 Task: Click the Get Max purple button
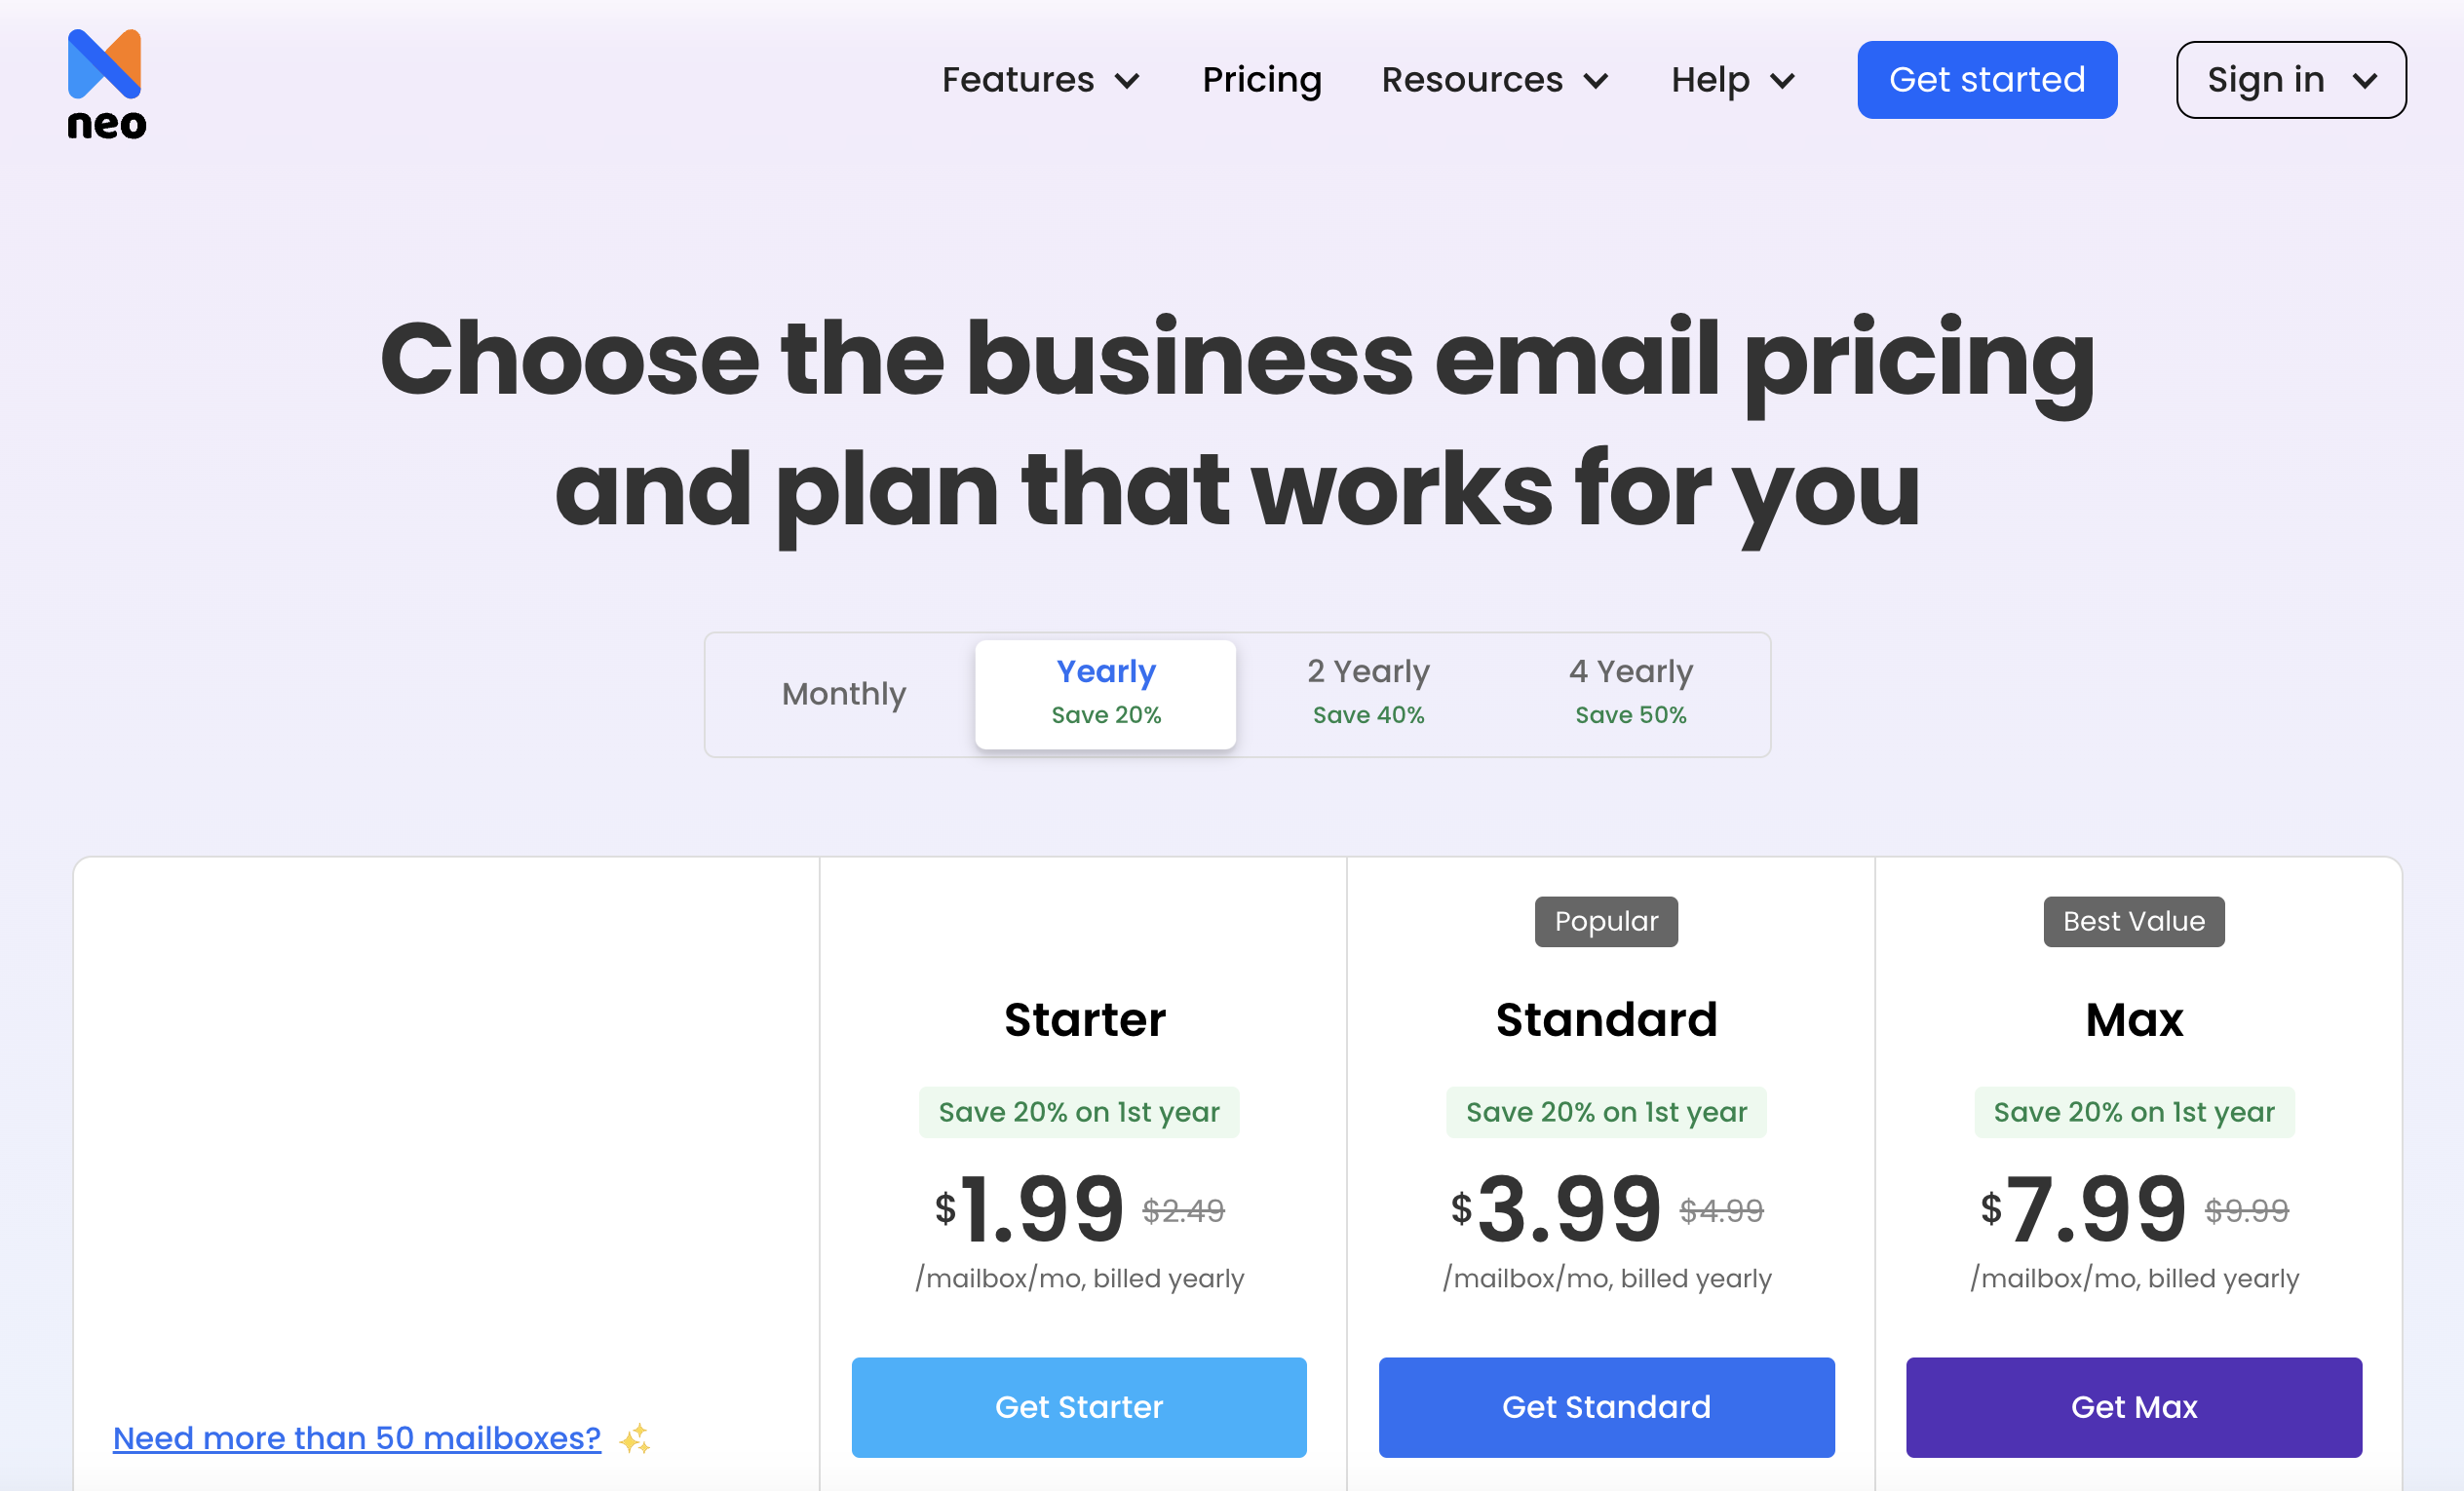(x=2134, y=1406)
